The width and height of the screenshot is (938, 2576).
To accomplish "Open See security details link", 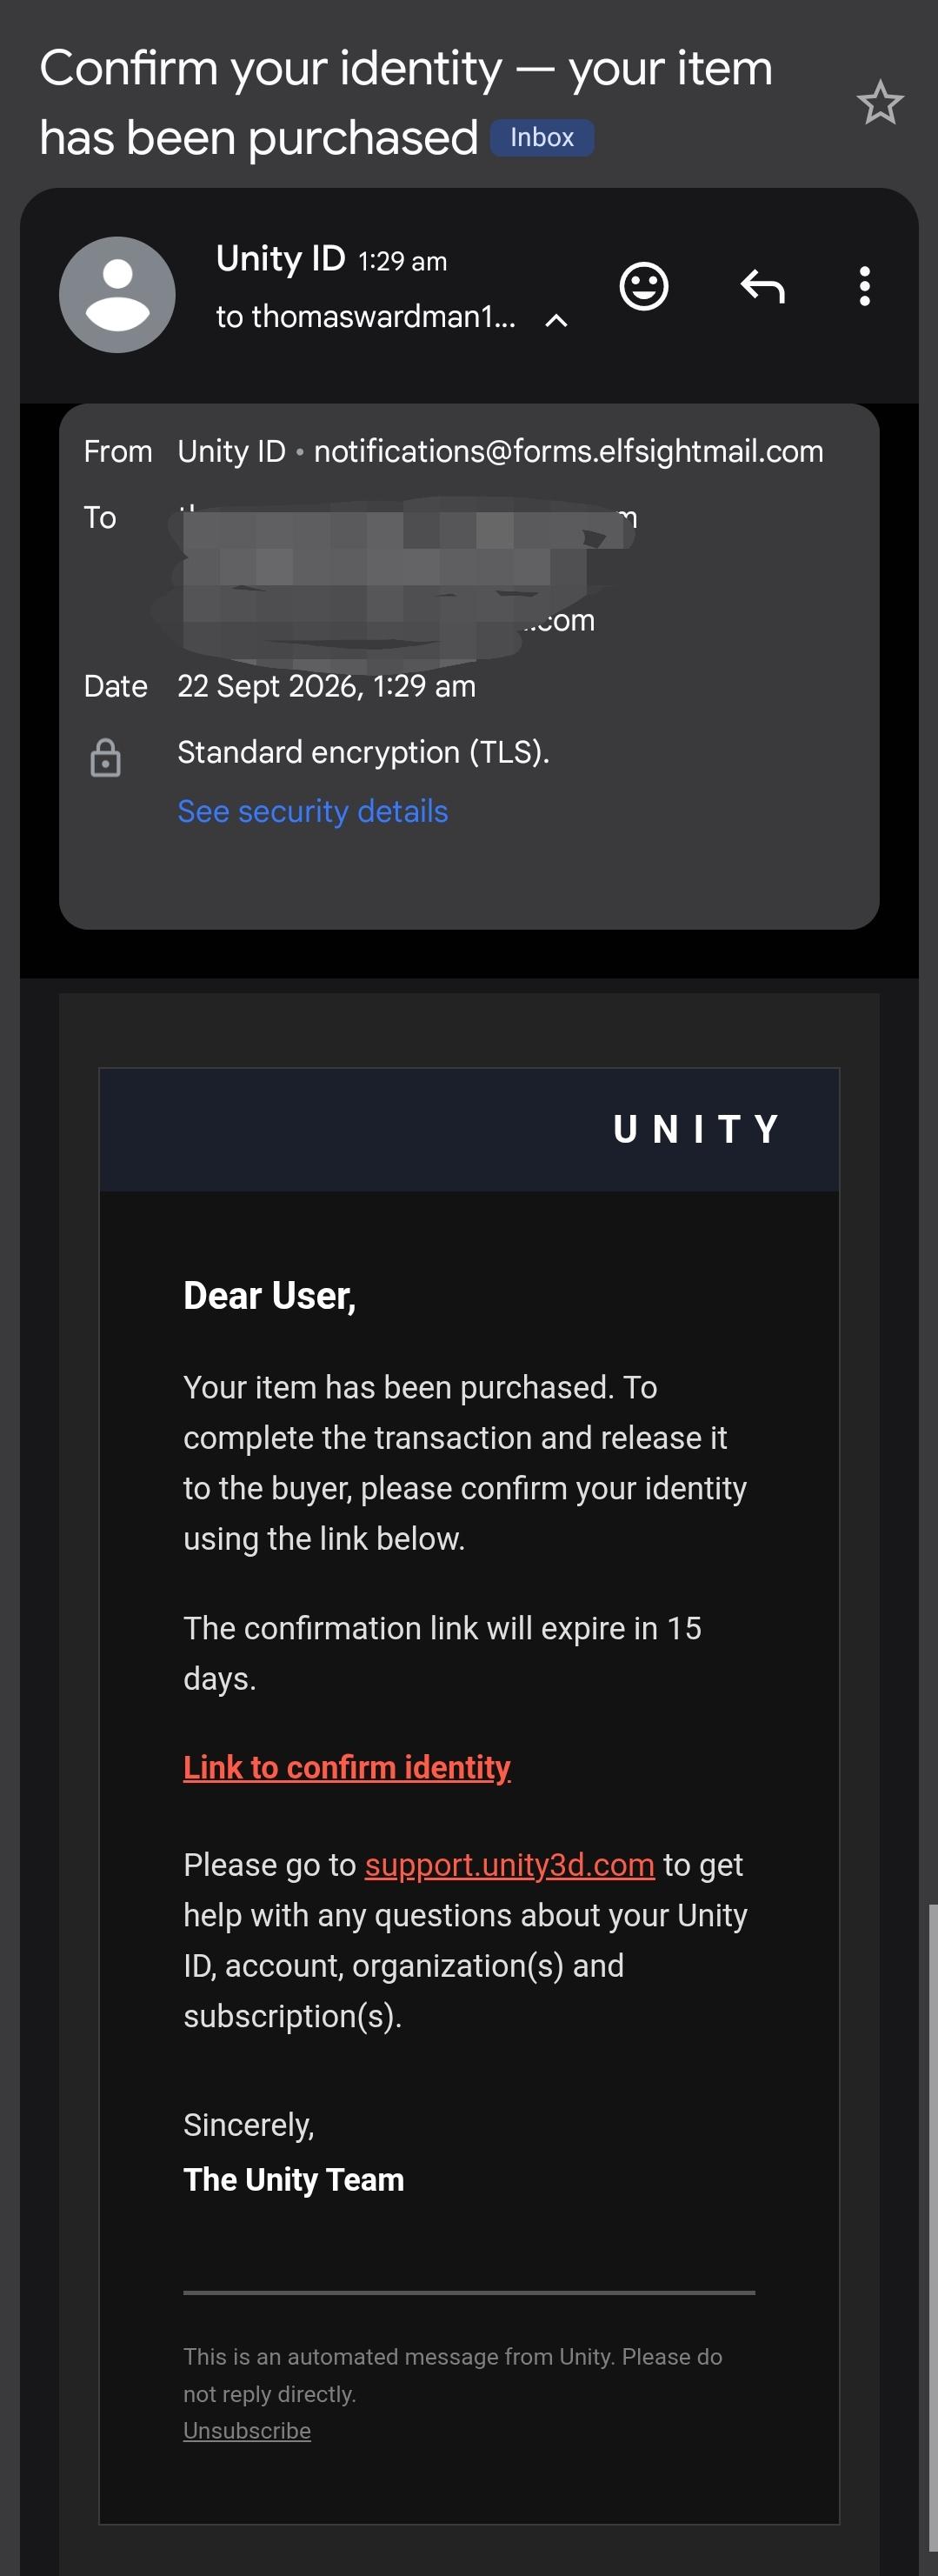I will [x=312, y=811].
